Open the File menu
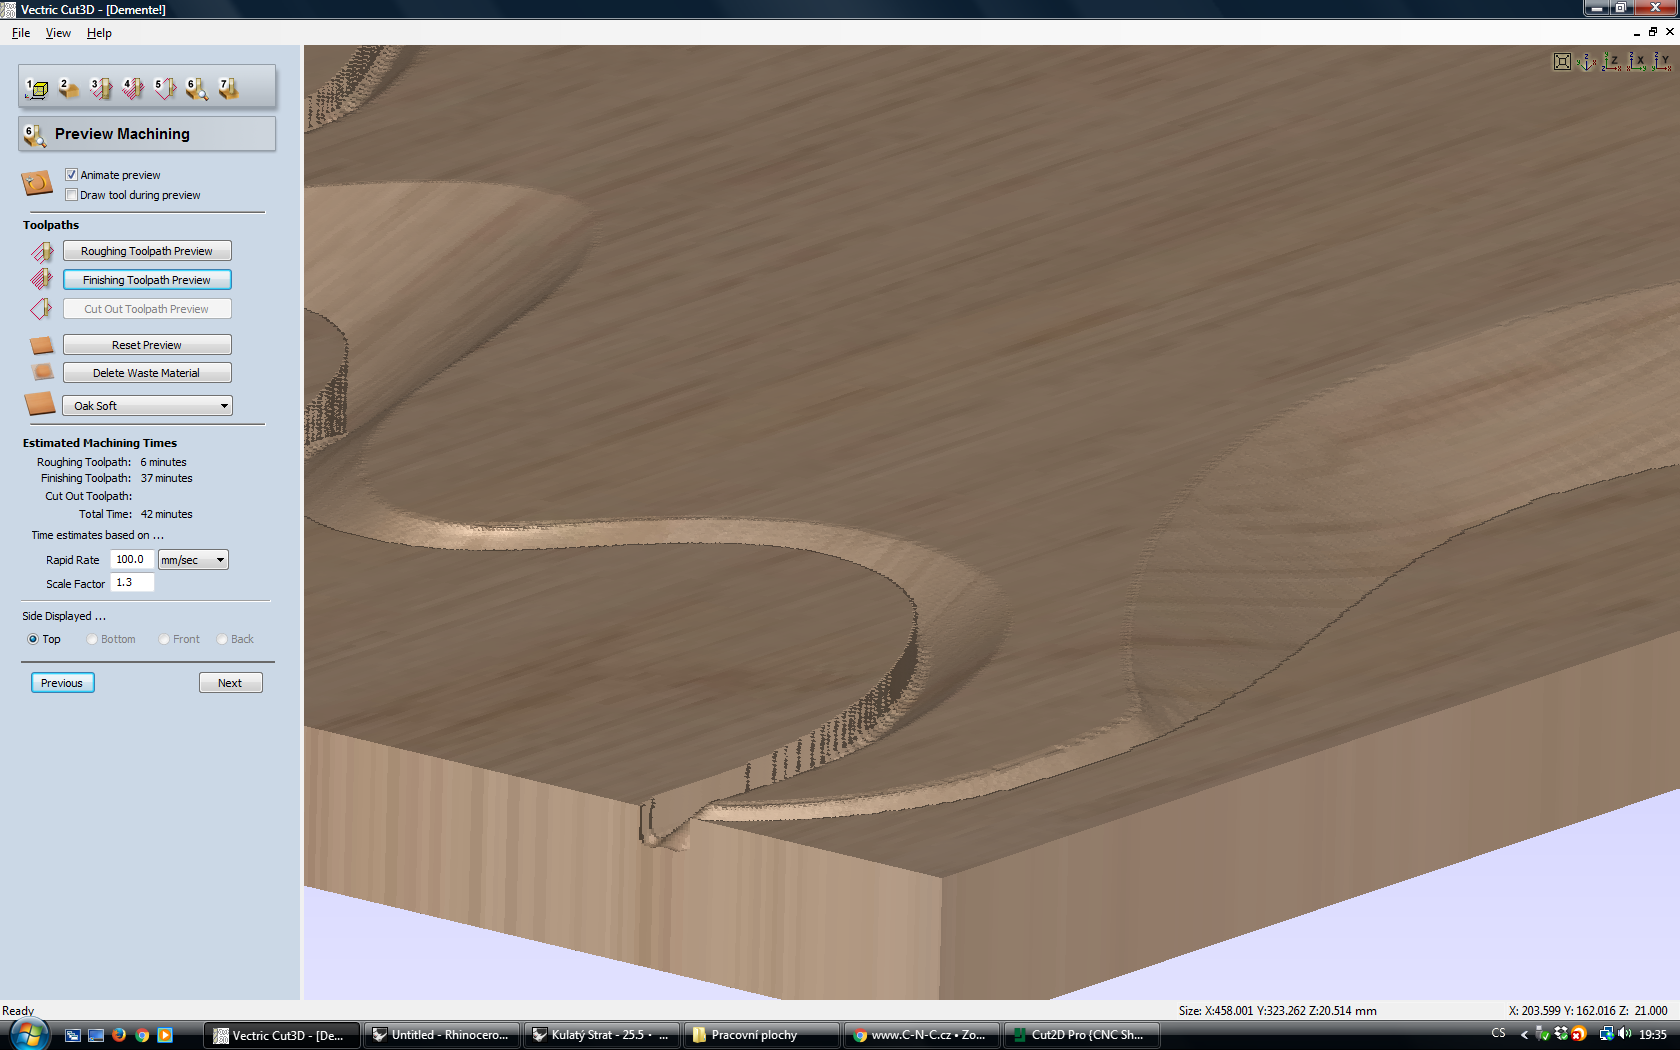1680x1050 pixels. coord(21,33)
